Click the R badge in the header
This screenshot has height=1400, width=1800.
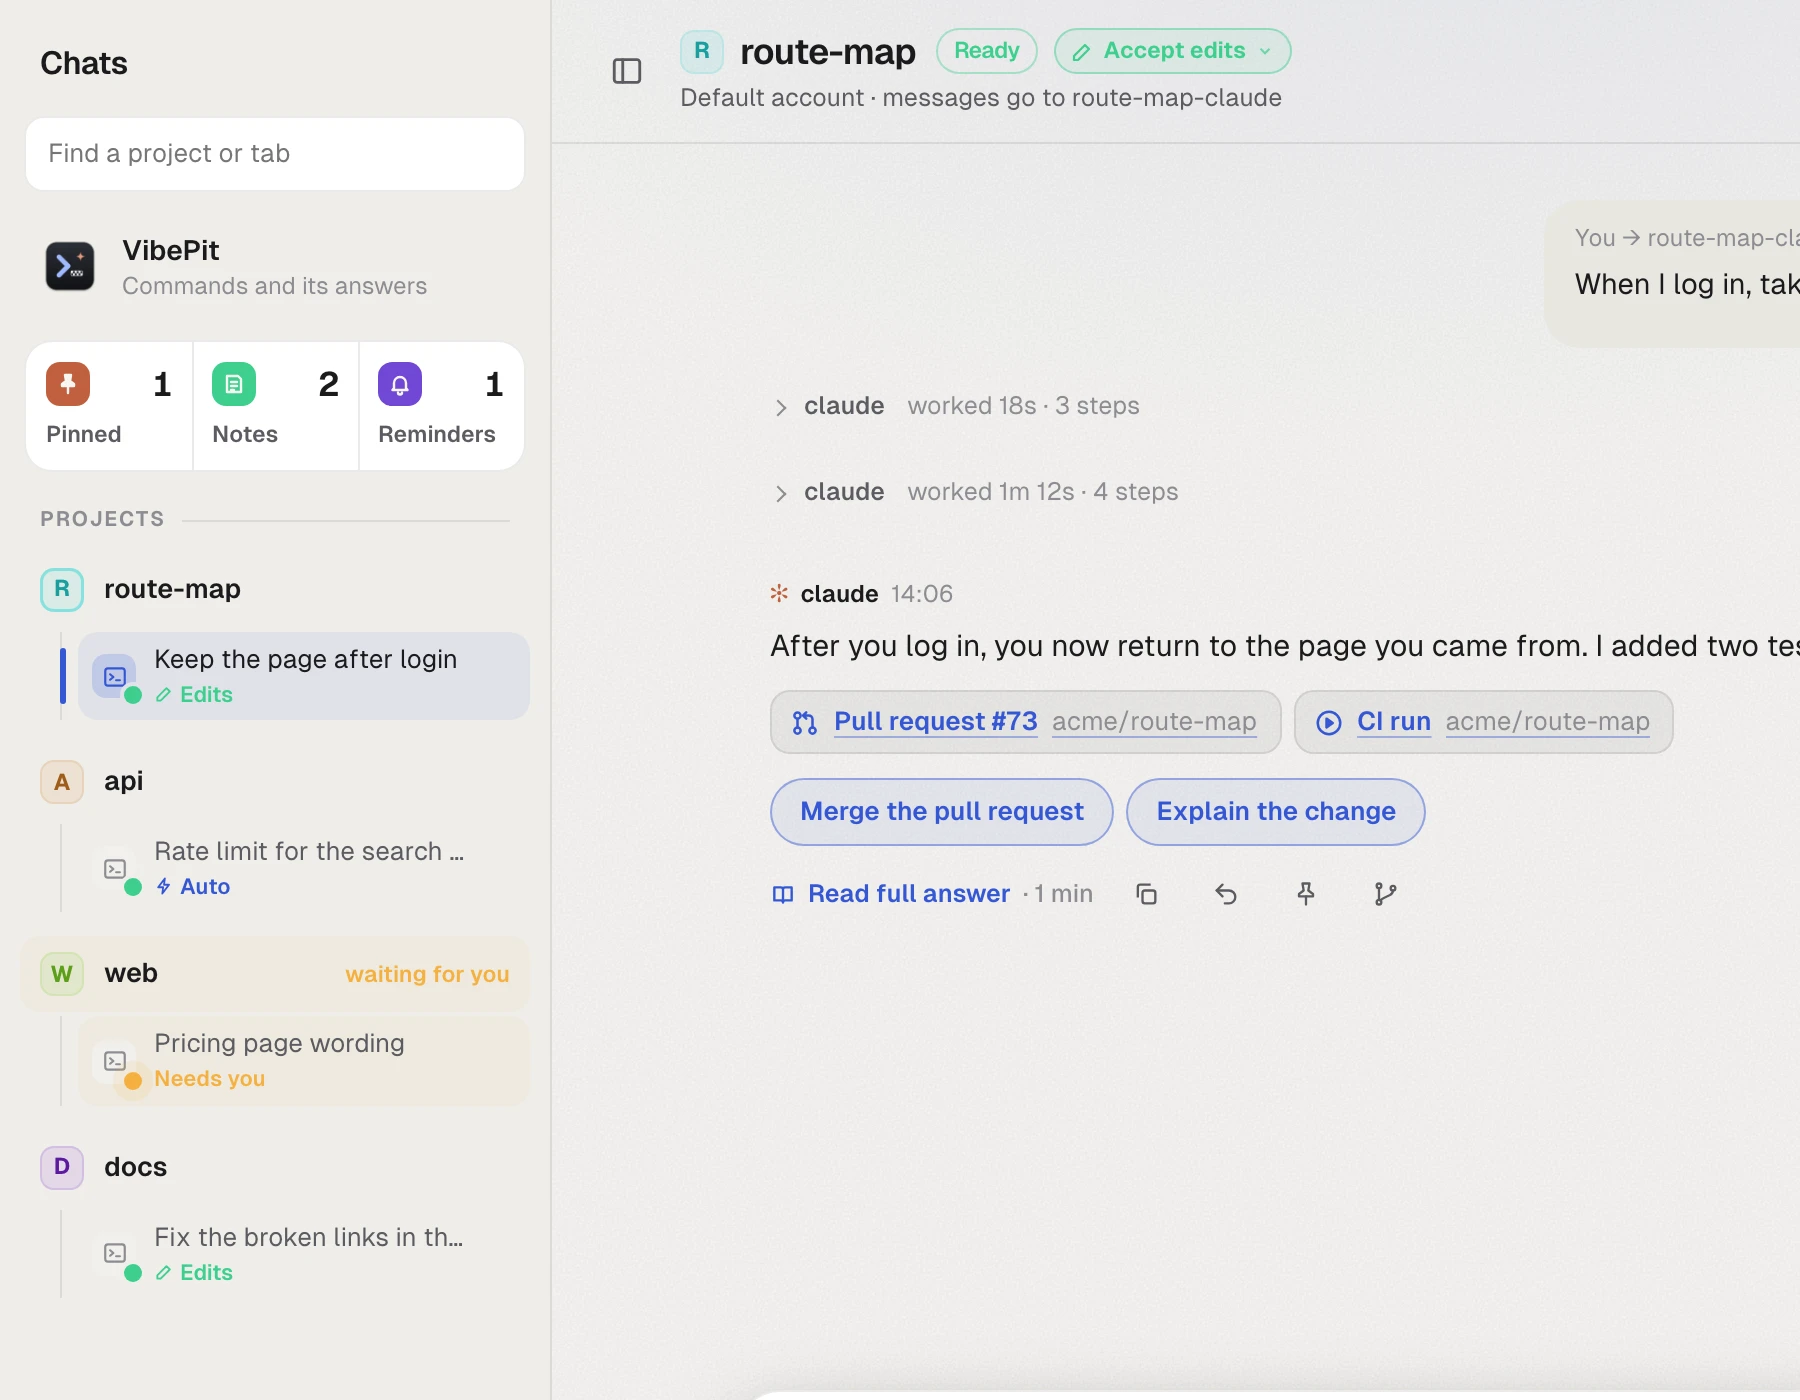pos(702,51)
